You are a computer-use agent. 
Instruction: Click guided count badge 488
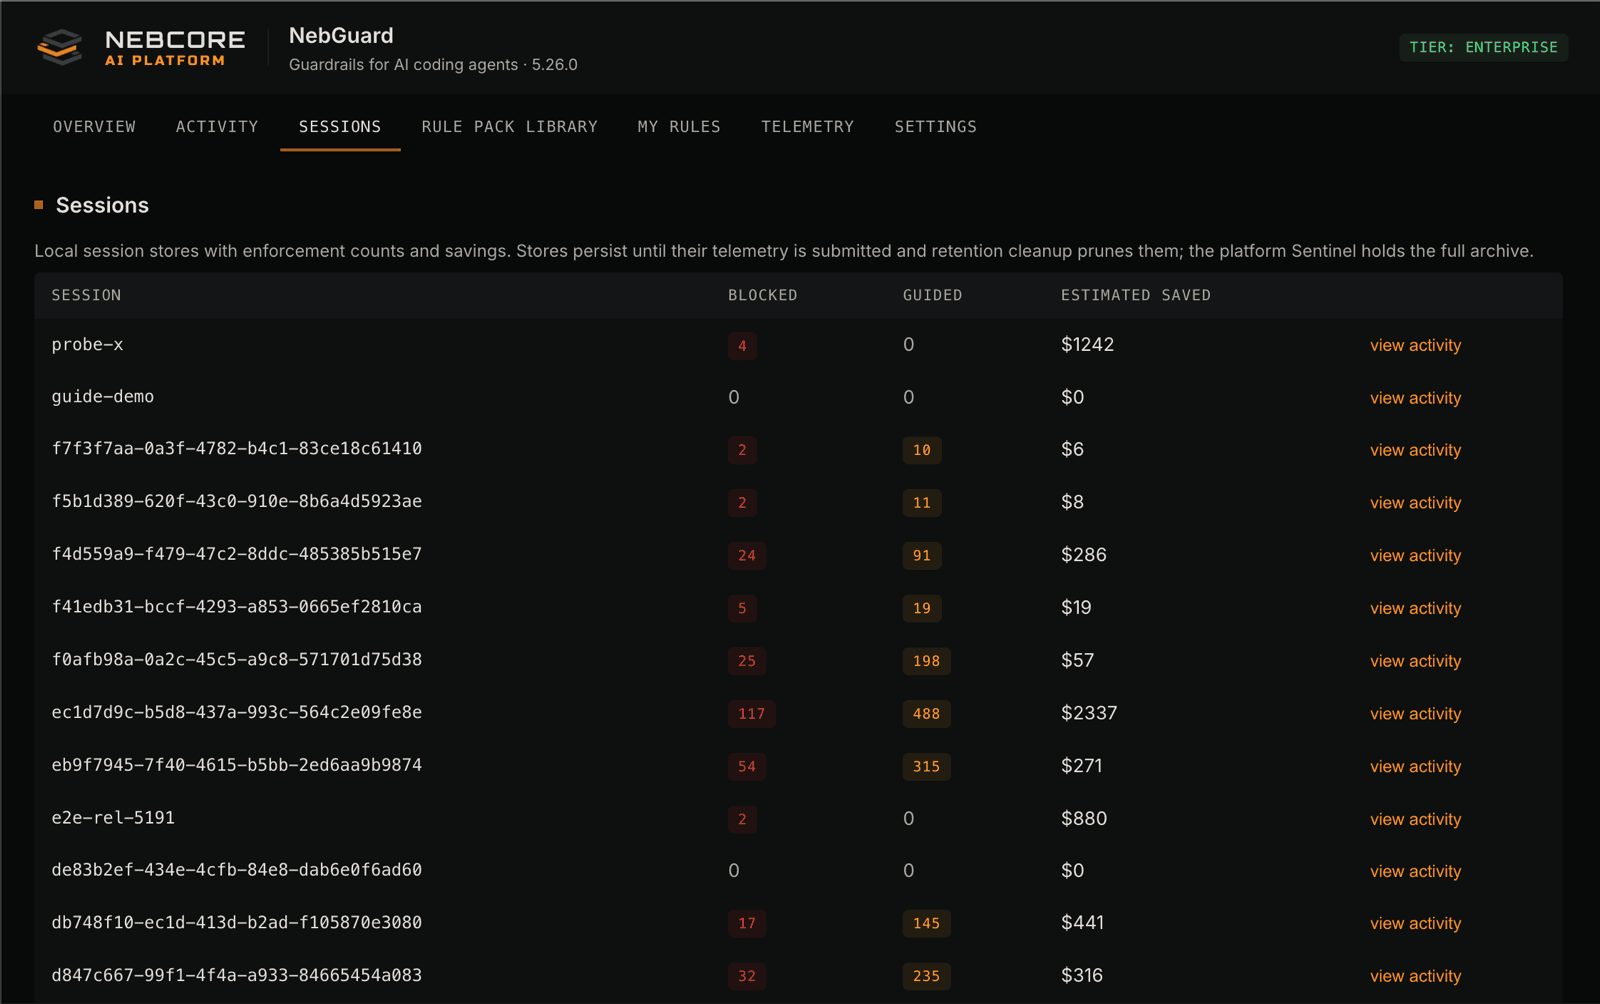926,714
